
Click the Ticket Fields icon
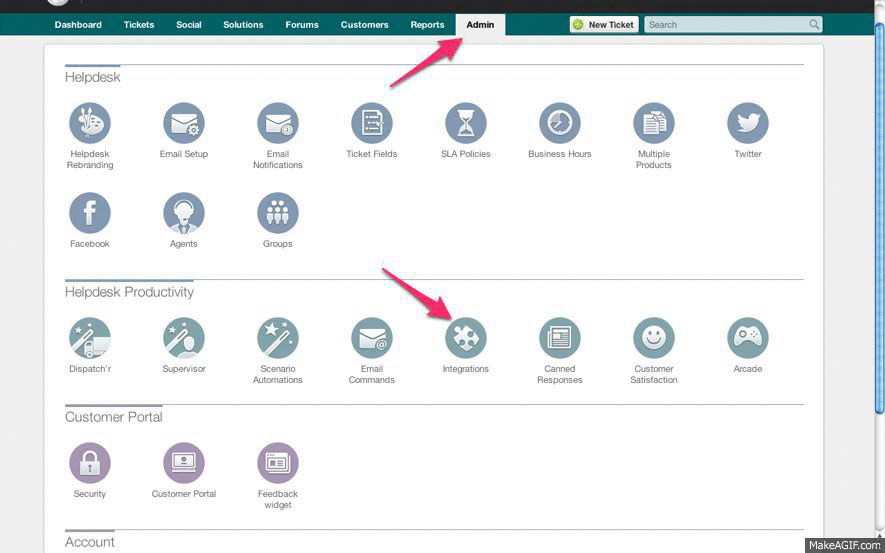372,124
